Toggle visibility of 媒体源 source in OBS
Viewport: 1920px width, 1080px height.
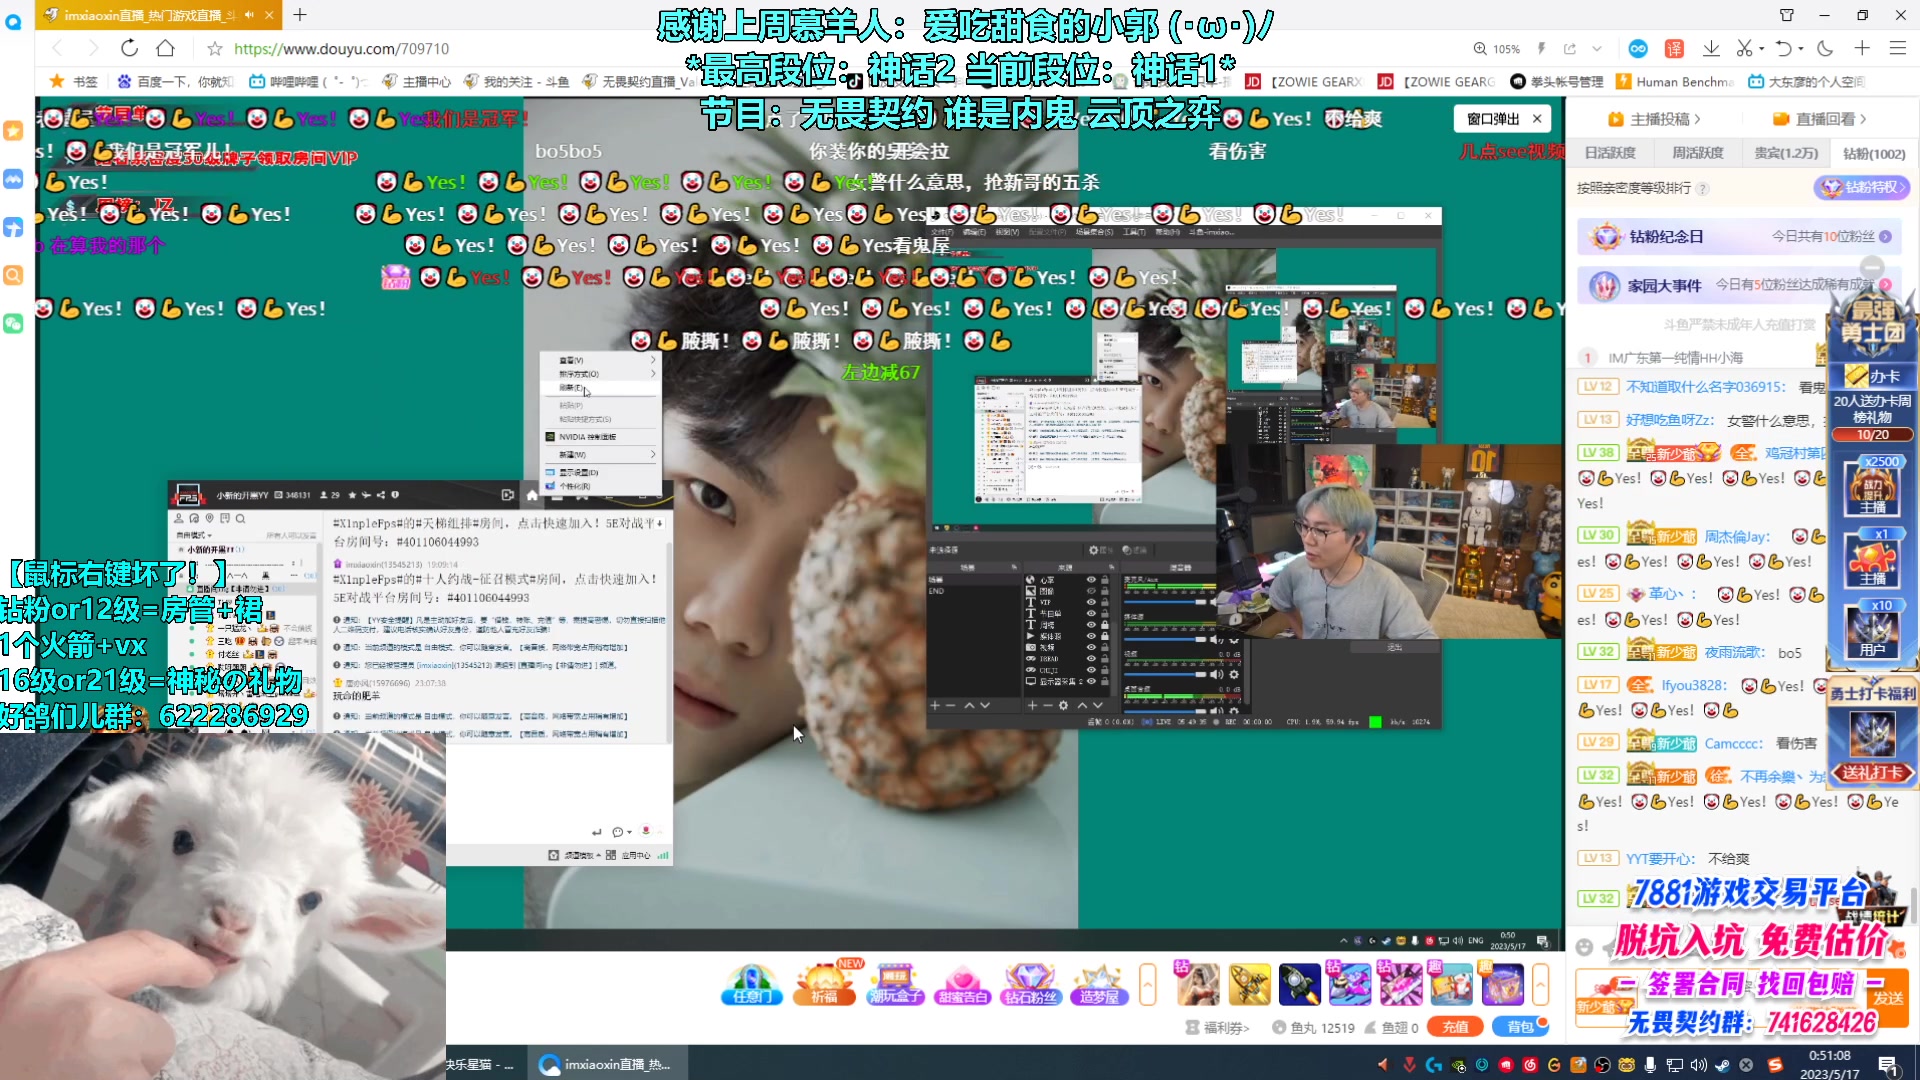tap(1091, 636)
